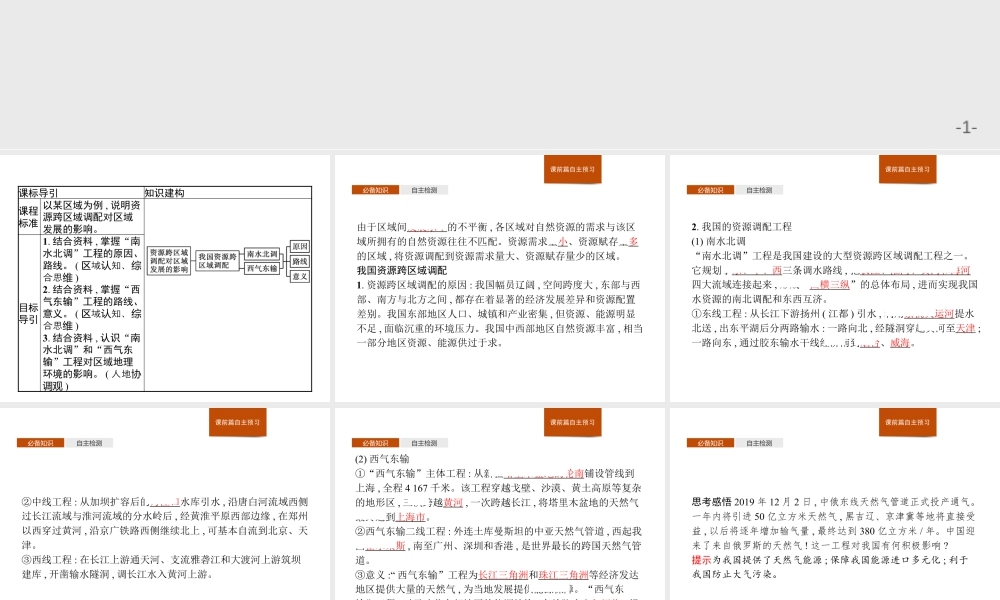Screen dimensions: 1000x600
Task: Open the 课标导引 table slide thumbnail
Action: pyautogui.click(x=165, y=278)
